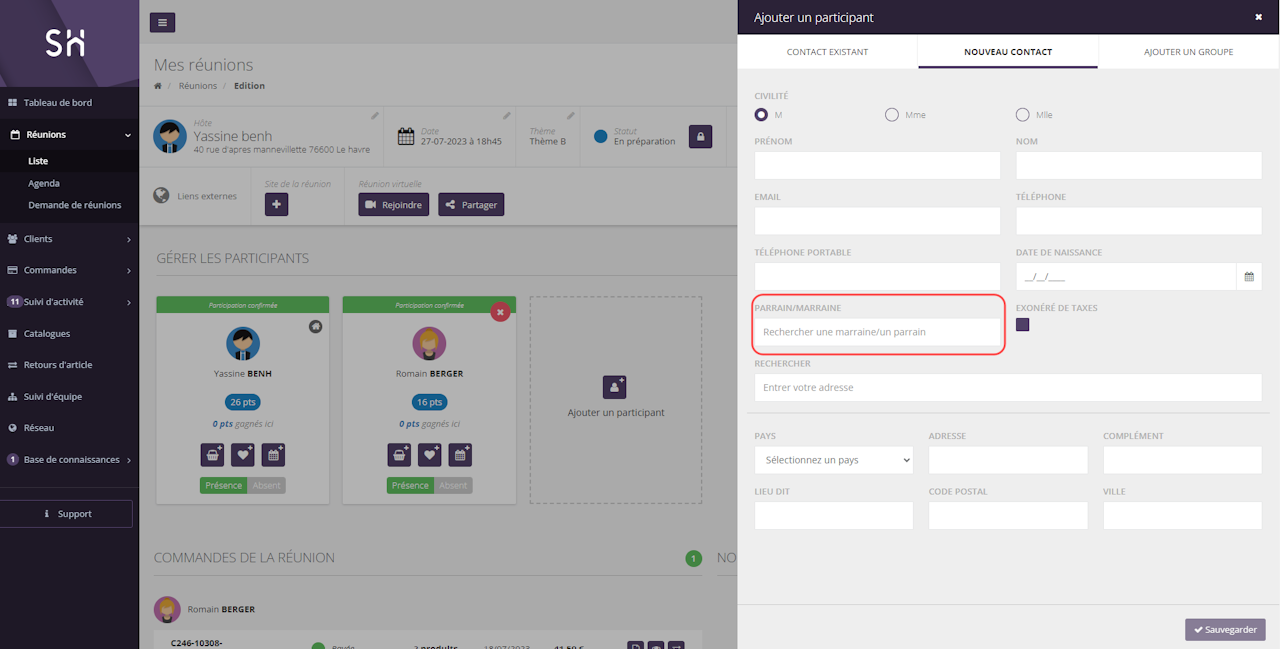Choose the Mlle civility option

tap(1022, 115)
